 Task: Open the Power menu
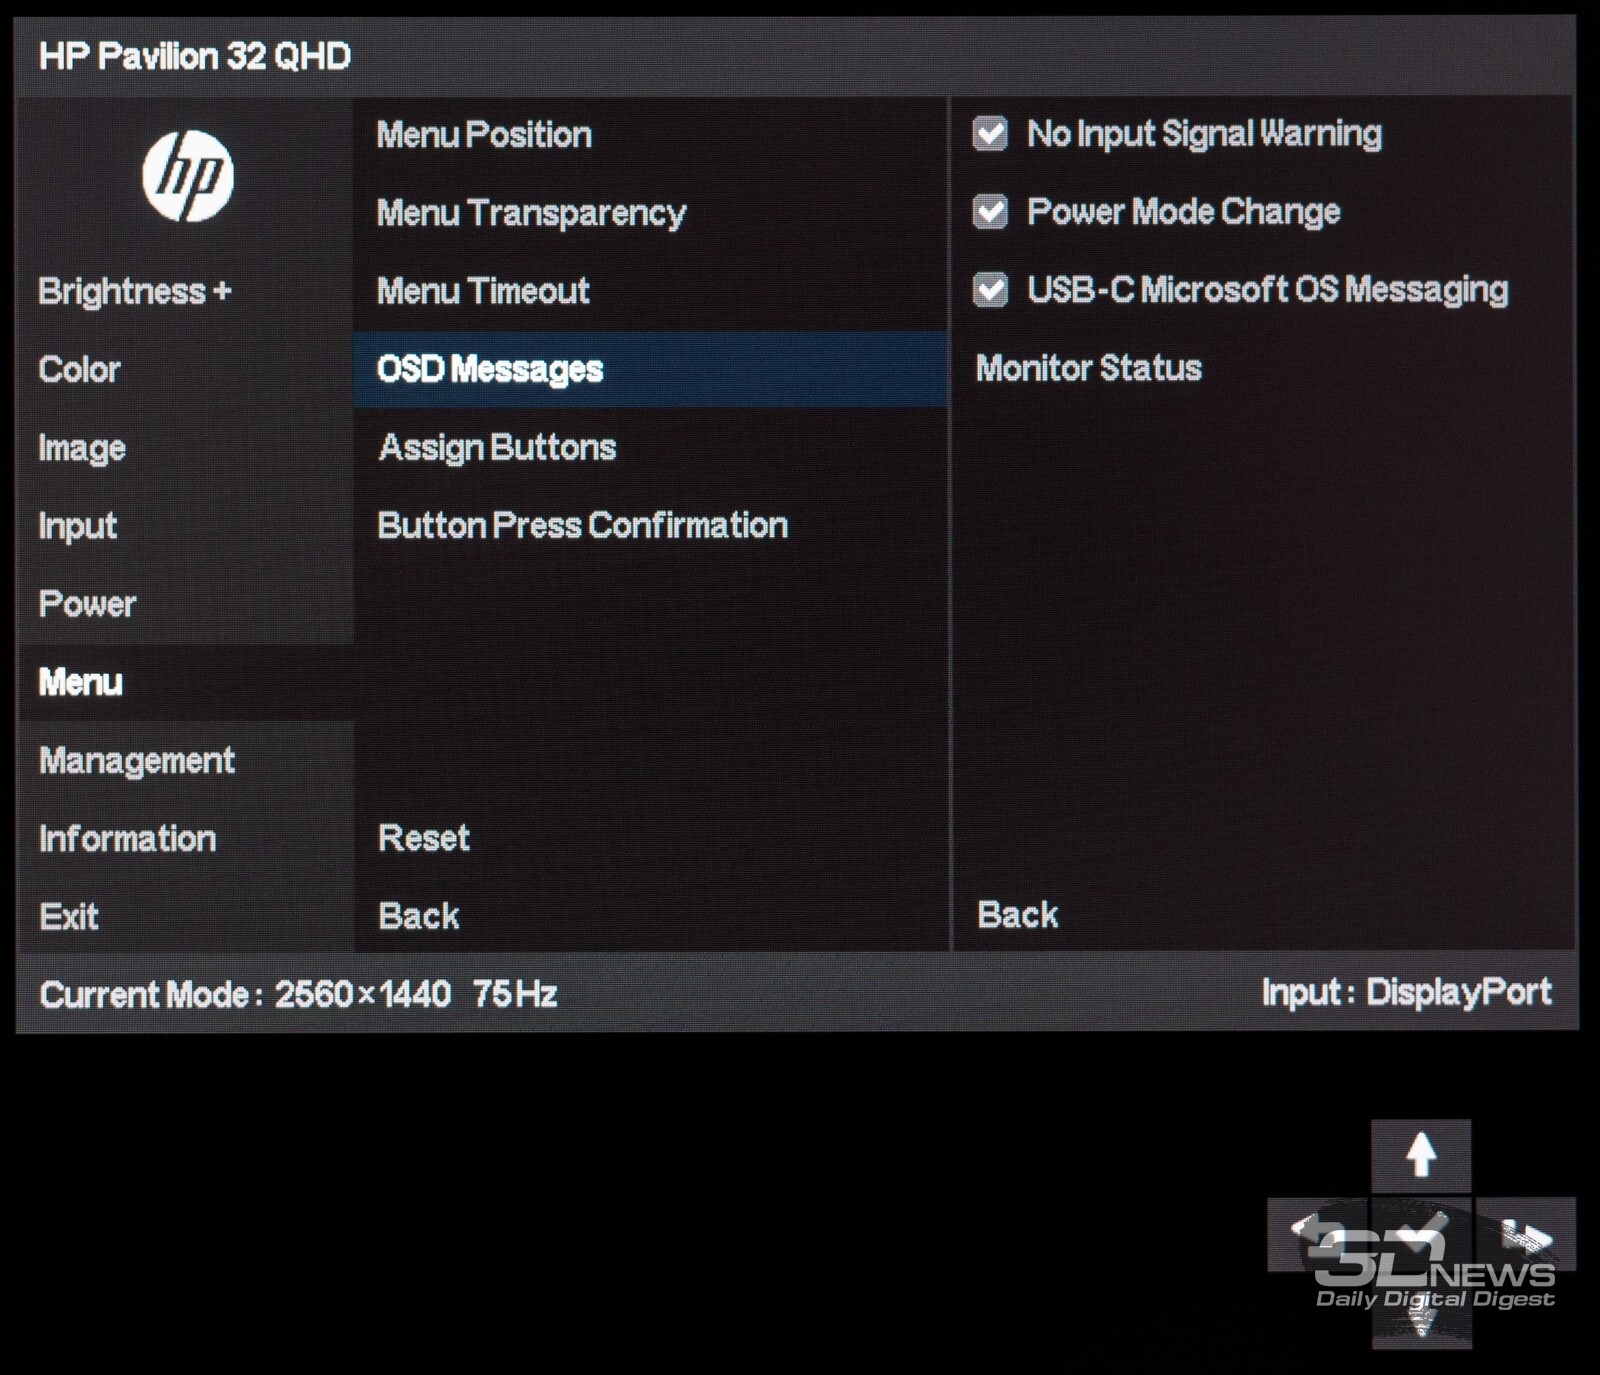click(87, 604)
